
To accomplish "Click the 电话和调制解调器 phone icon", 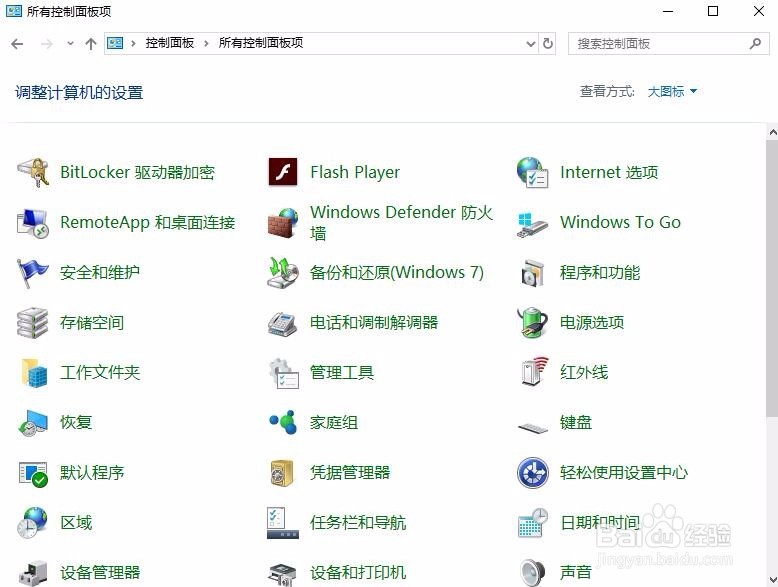I will (x=283, y=324).
